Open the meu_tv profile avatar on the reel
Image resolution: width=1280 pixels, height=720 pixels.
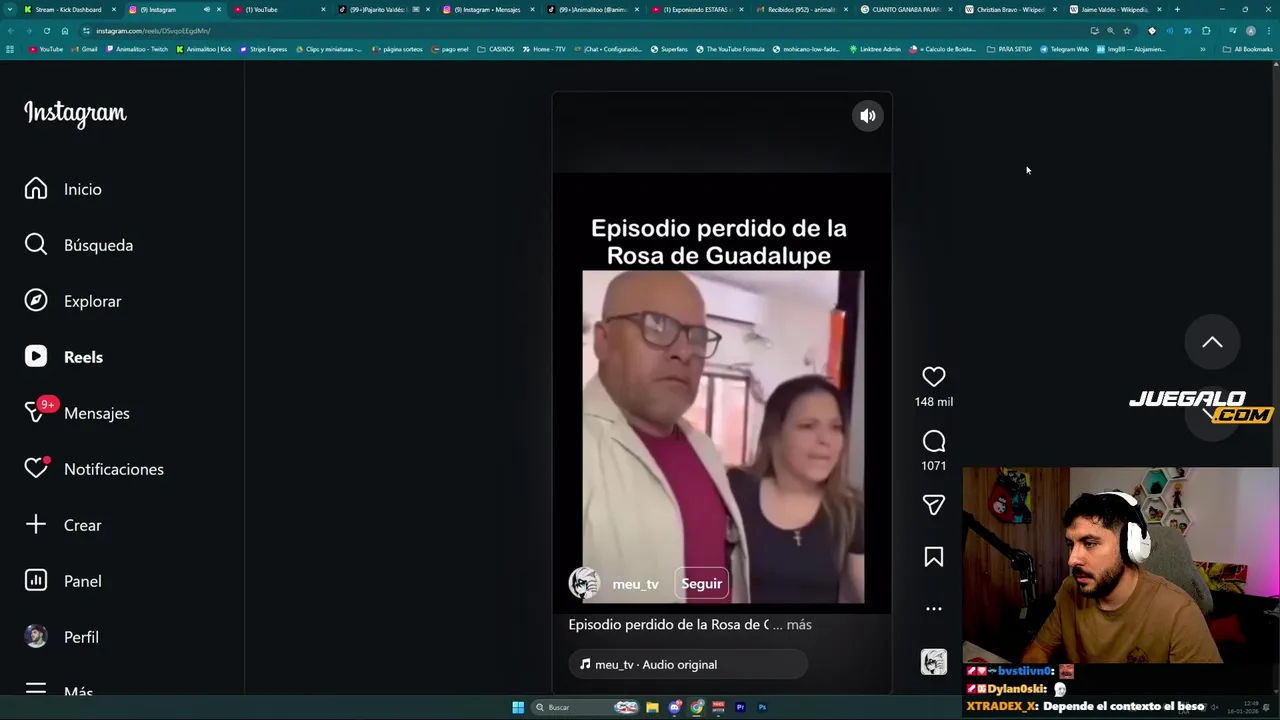point(584,583)
